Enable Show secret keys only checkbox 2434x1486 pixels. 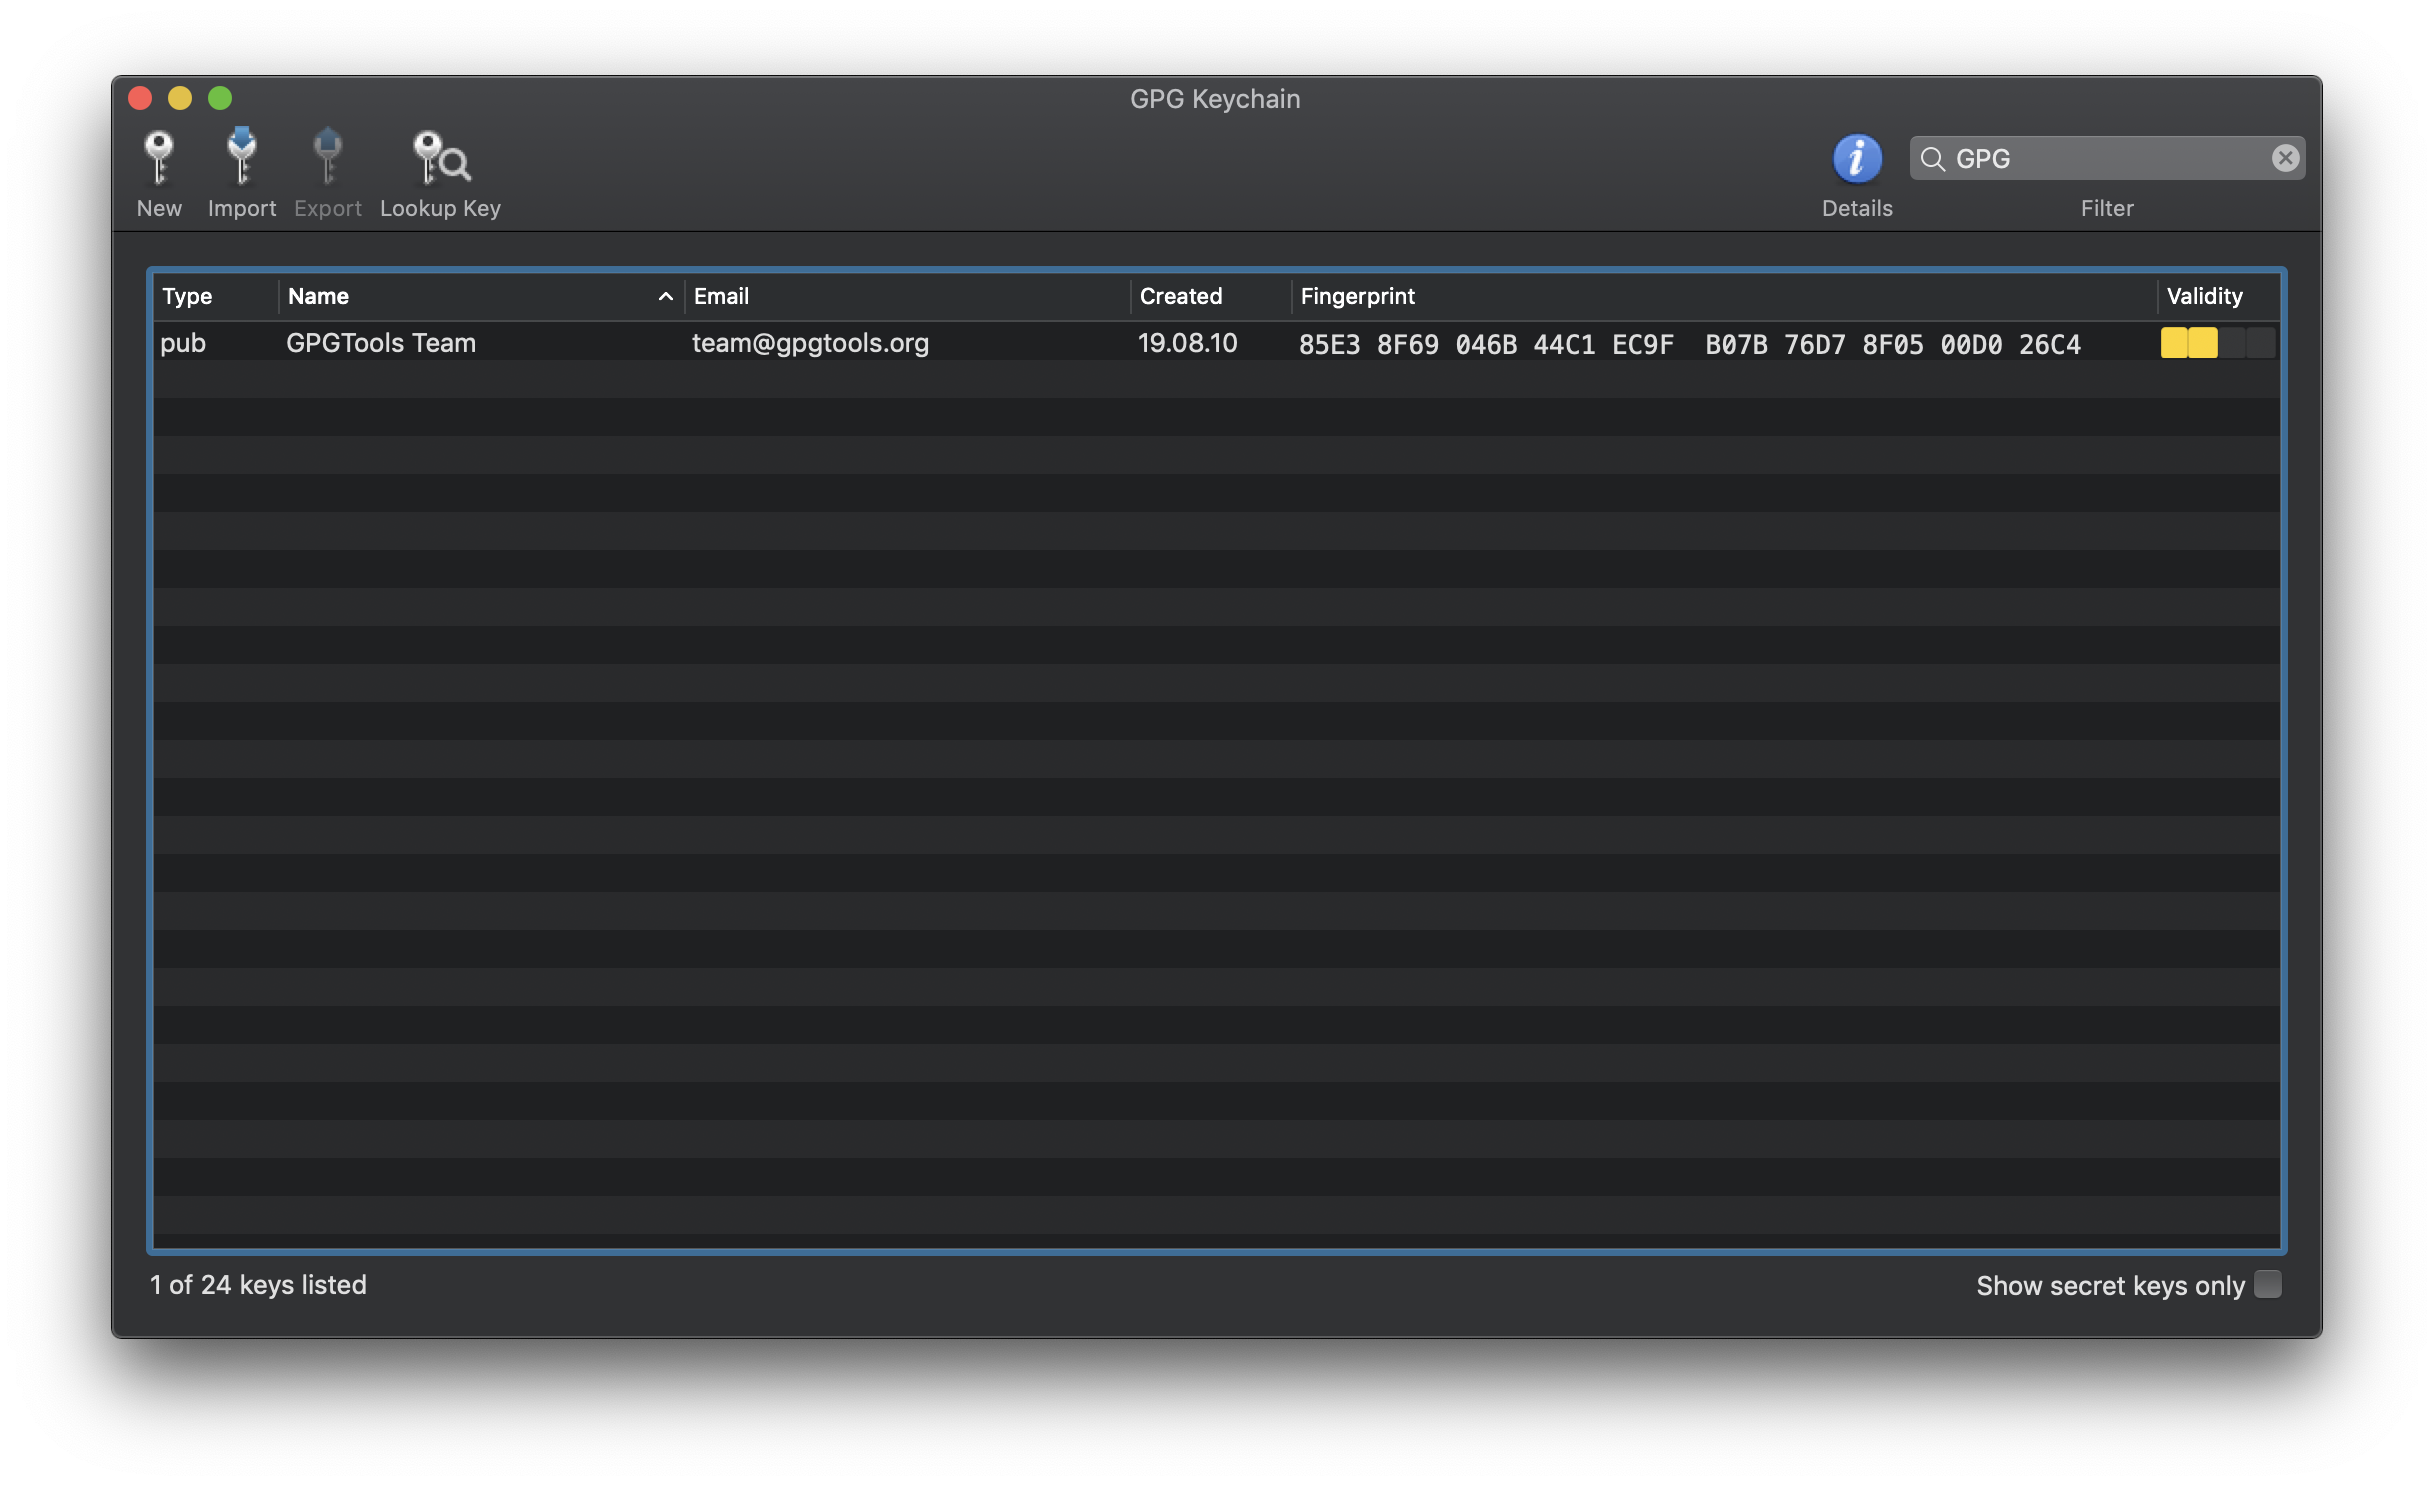(x=2267, y=1284)
